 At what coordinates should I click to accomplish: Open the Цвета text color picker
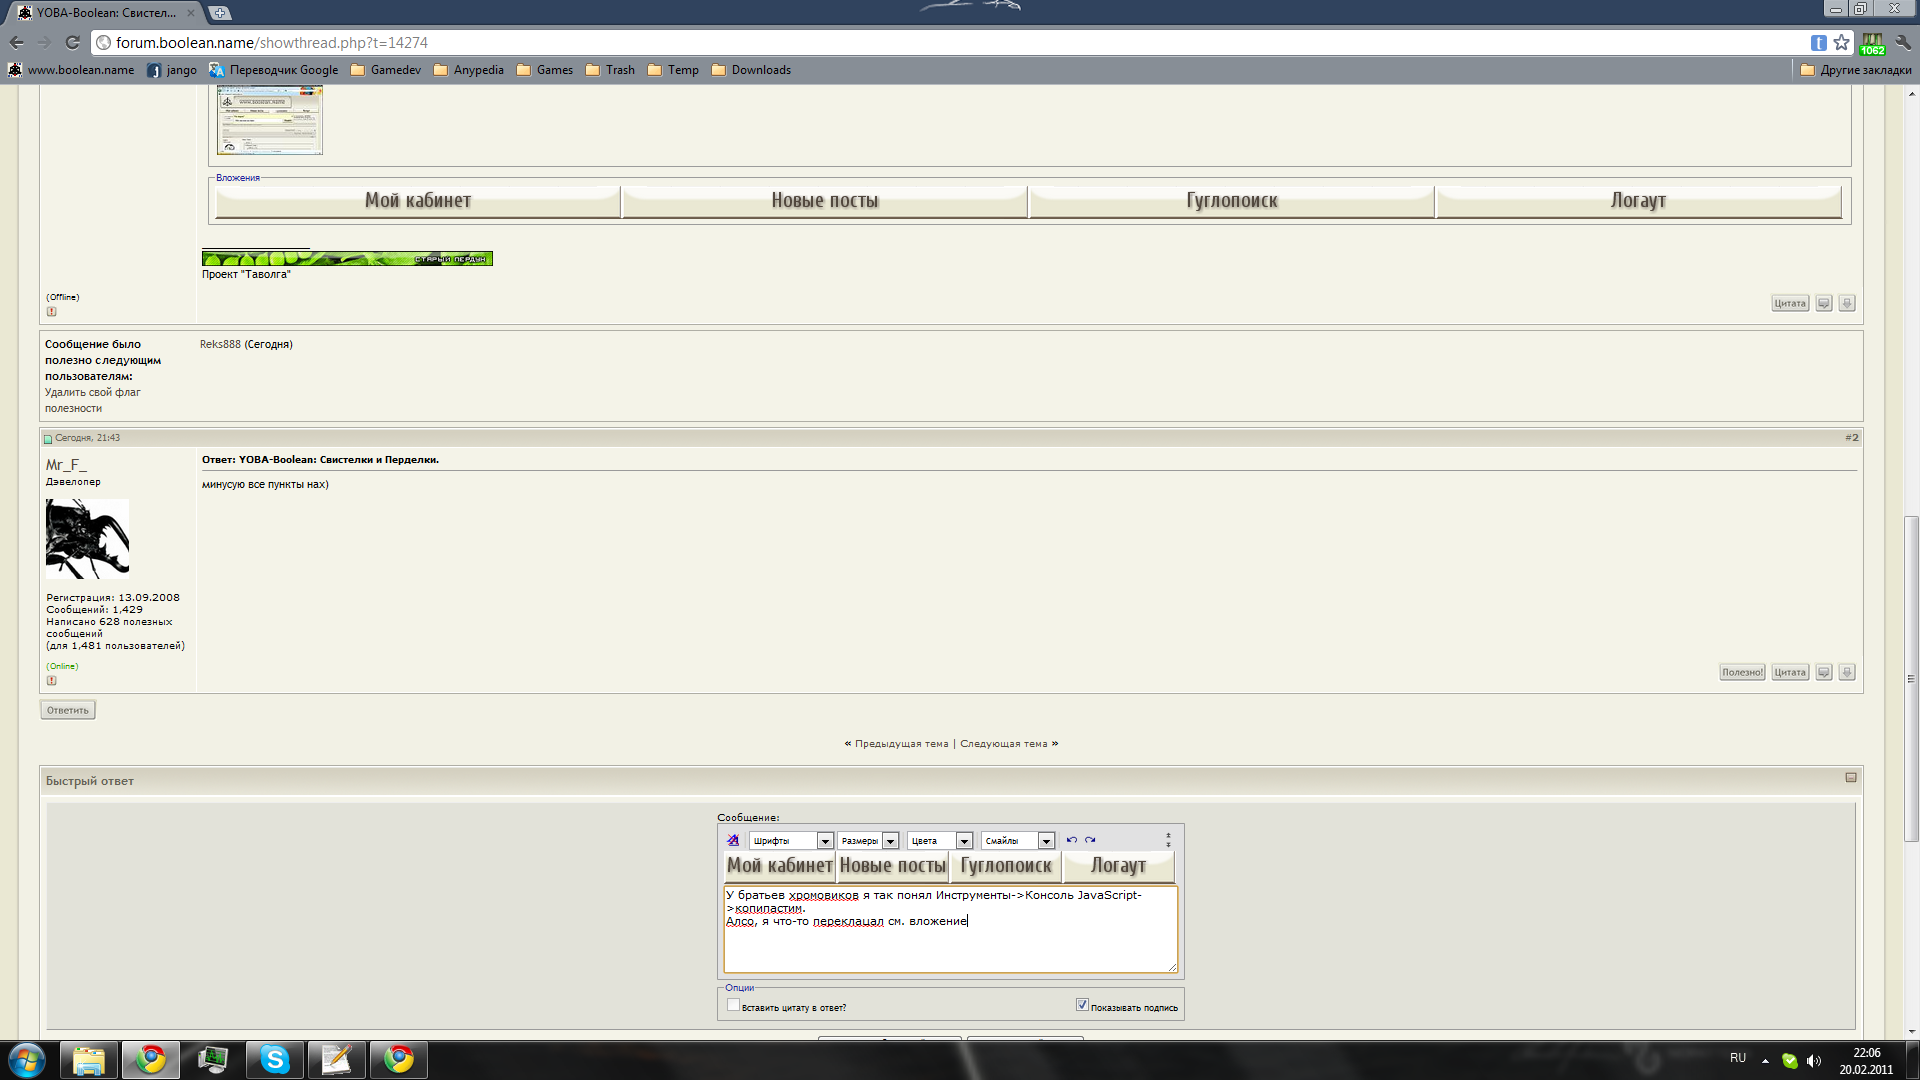[964, 841]
